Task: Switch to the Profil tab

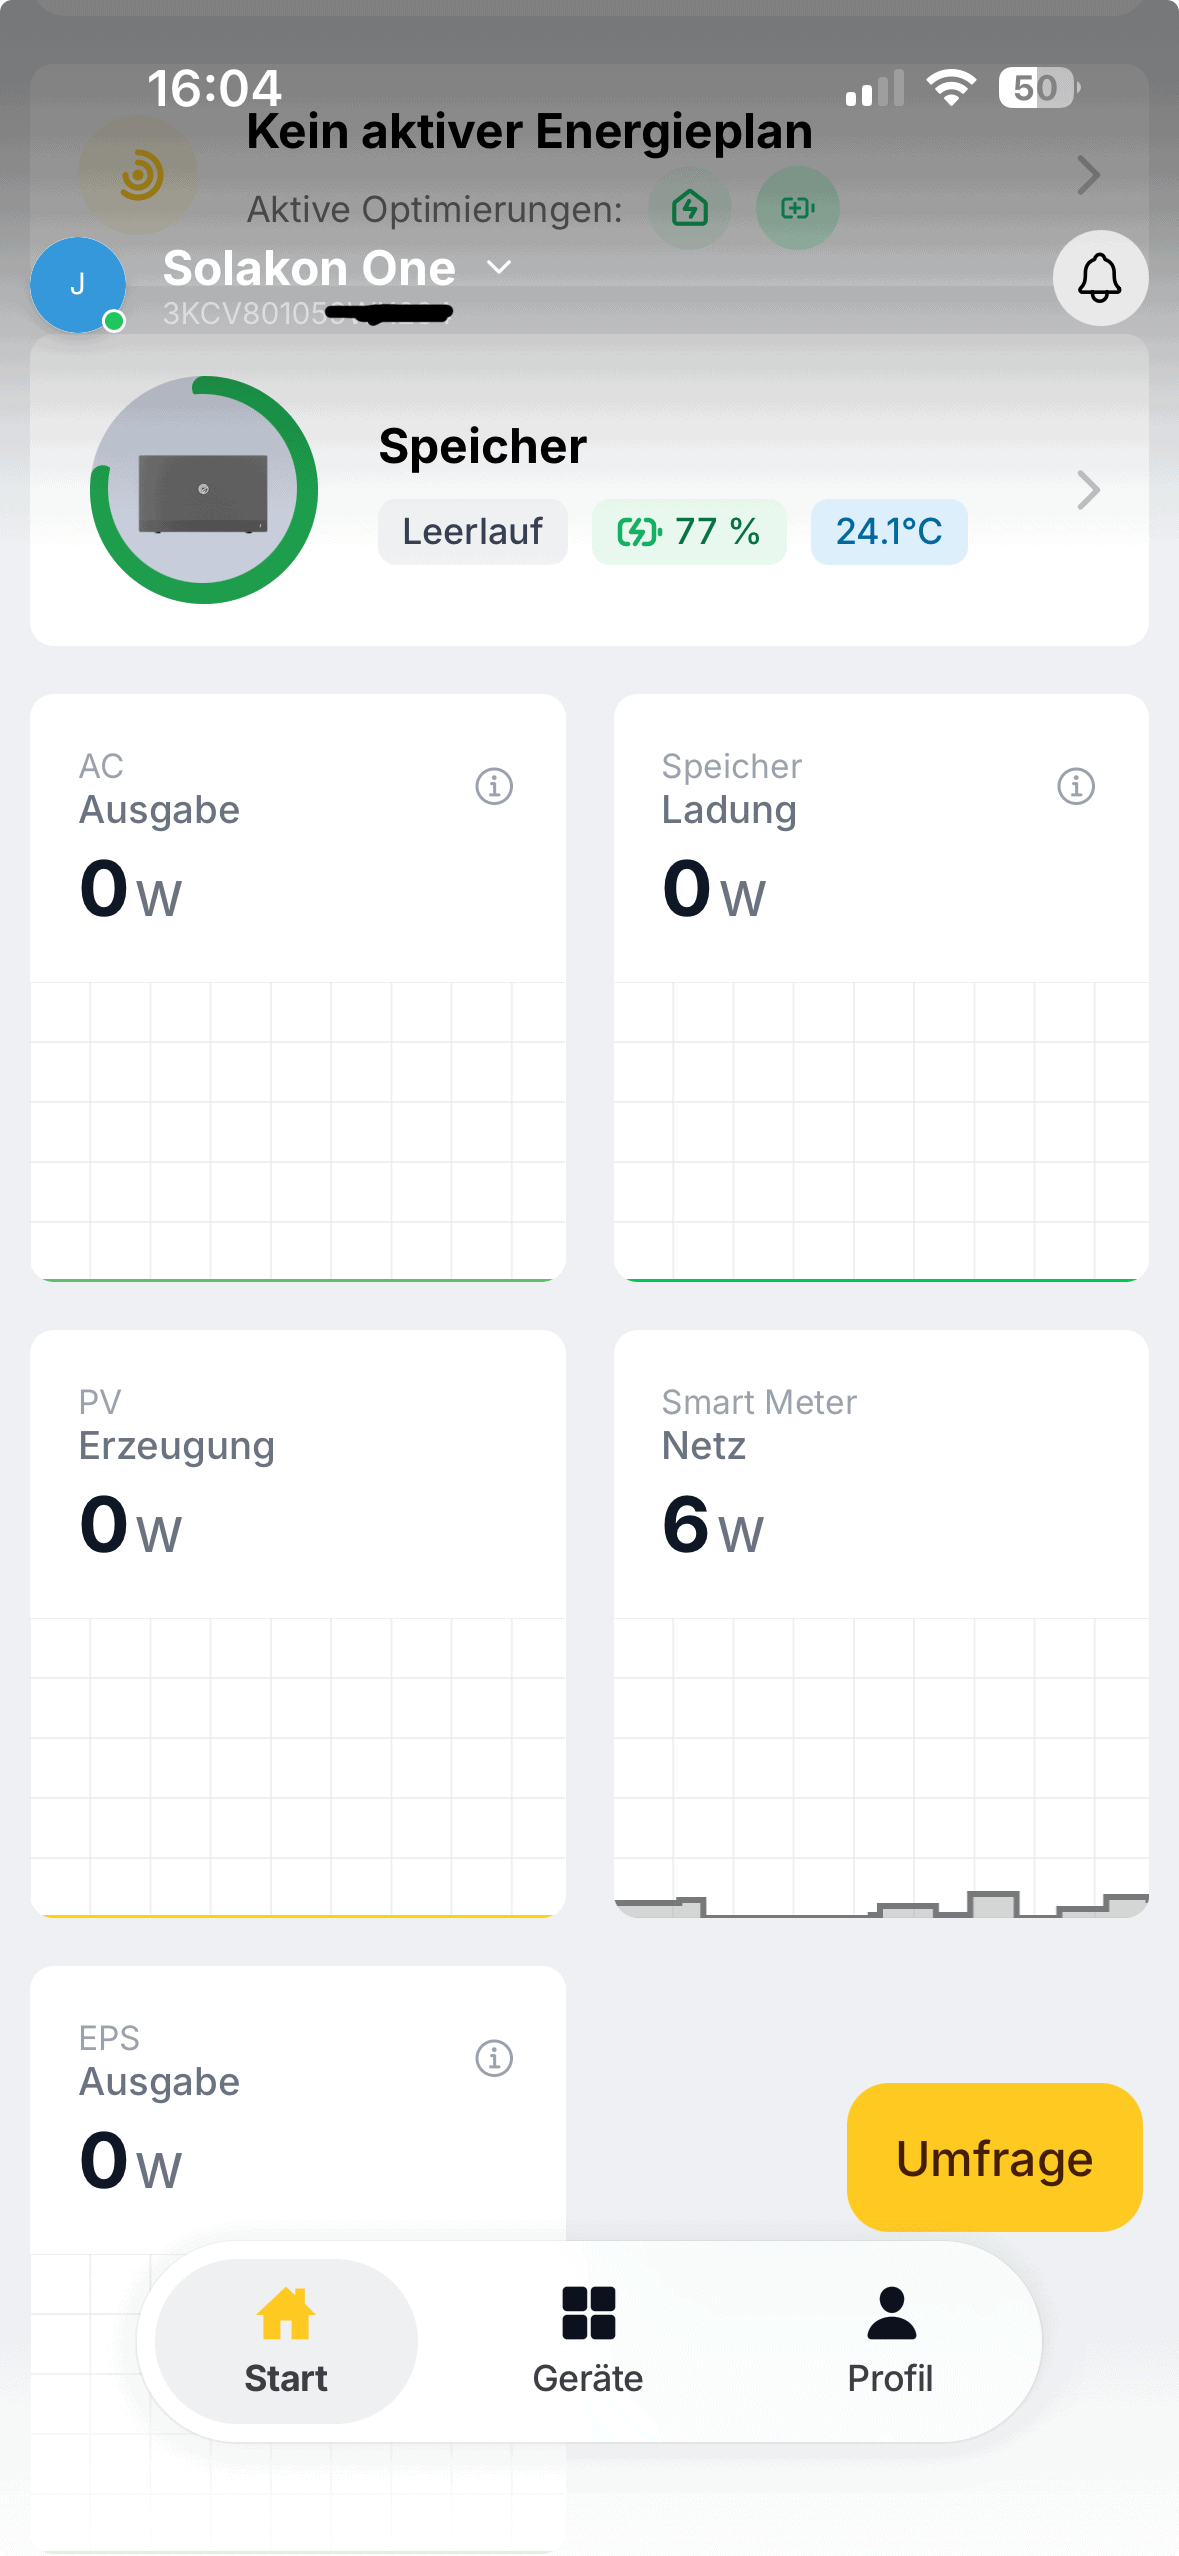Action: tap(890, 2340)
